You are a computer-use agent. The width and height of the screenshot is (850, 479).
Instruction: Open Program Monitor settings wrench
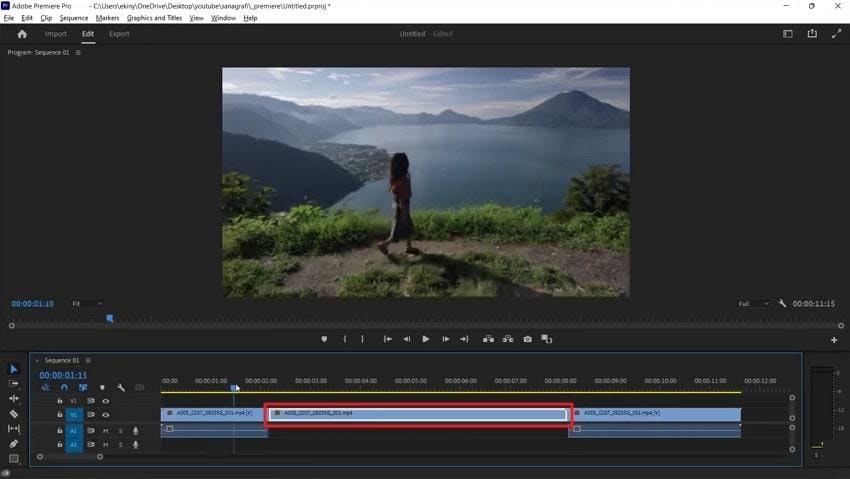point(782,303)
